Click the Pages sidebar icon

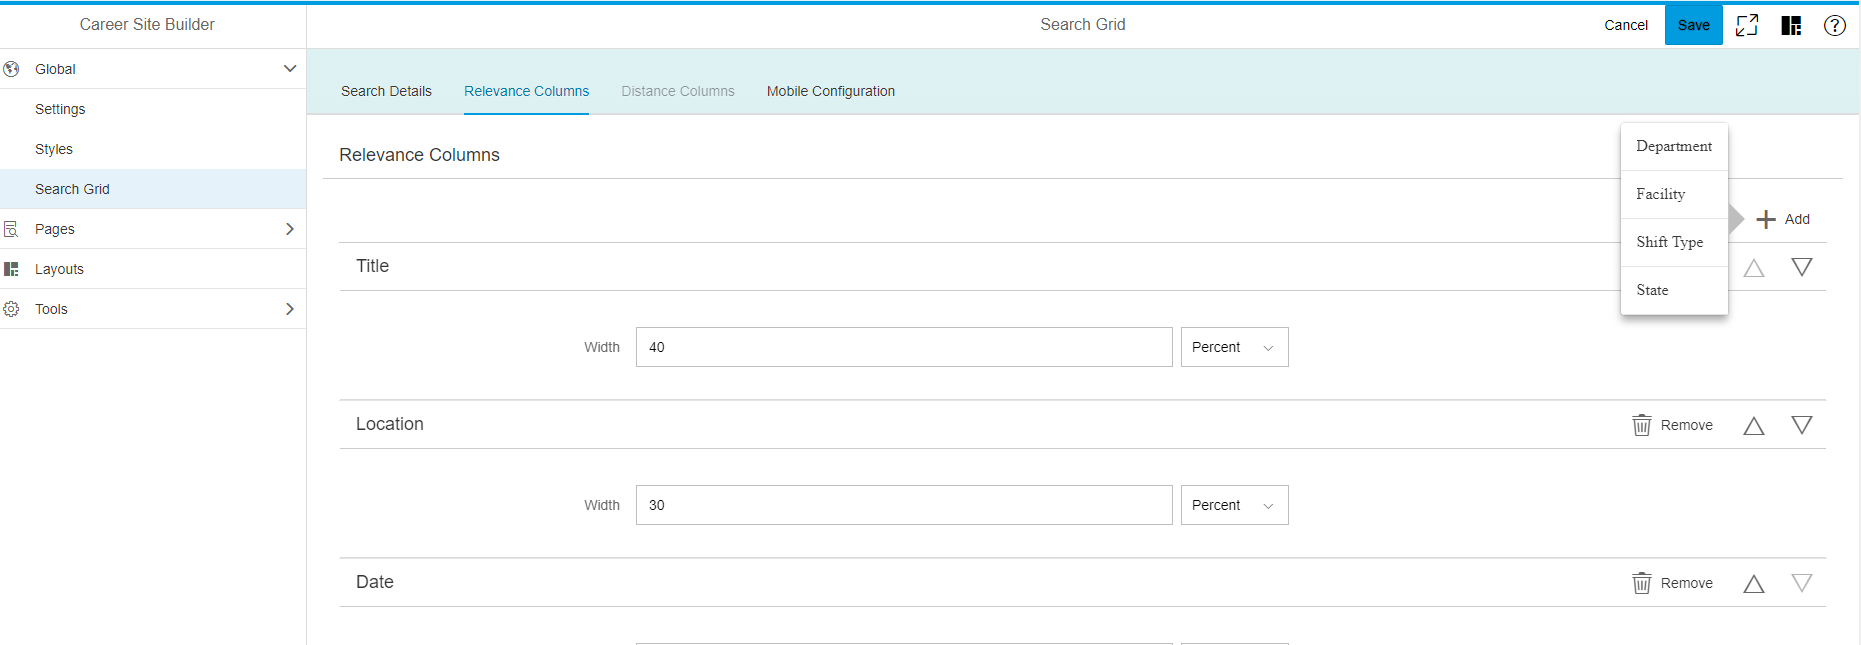tap(11, 229)
